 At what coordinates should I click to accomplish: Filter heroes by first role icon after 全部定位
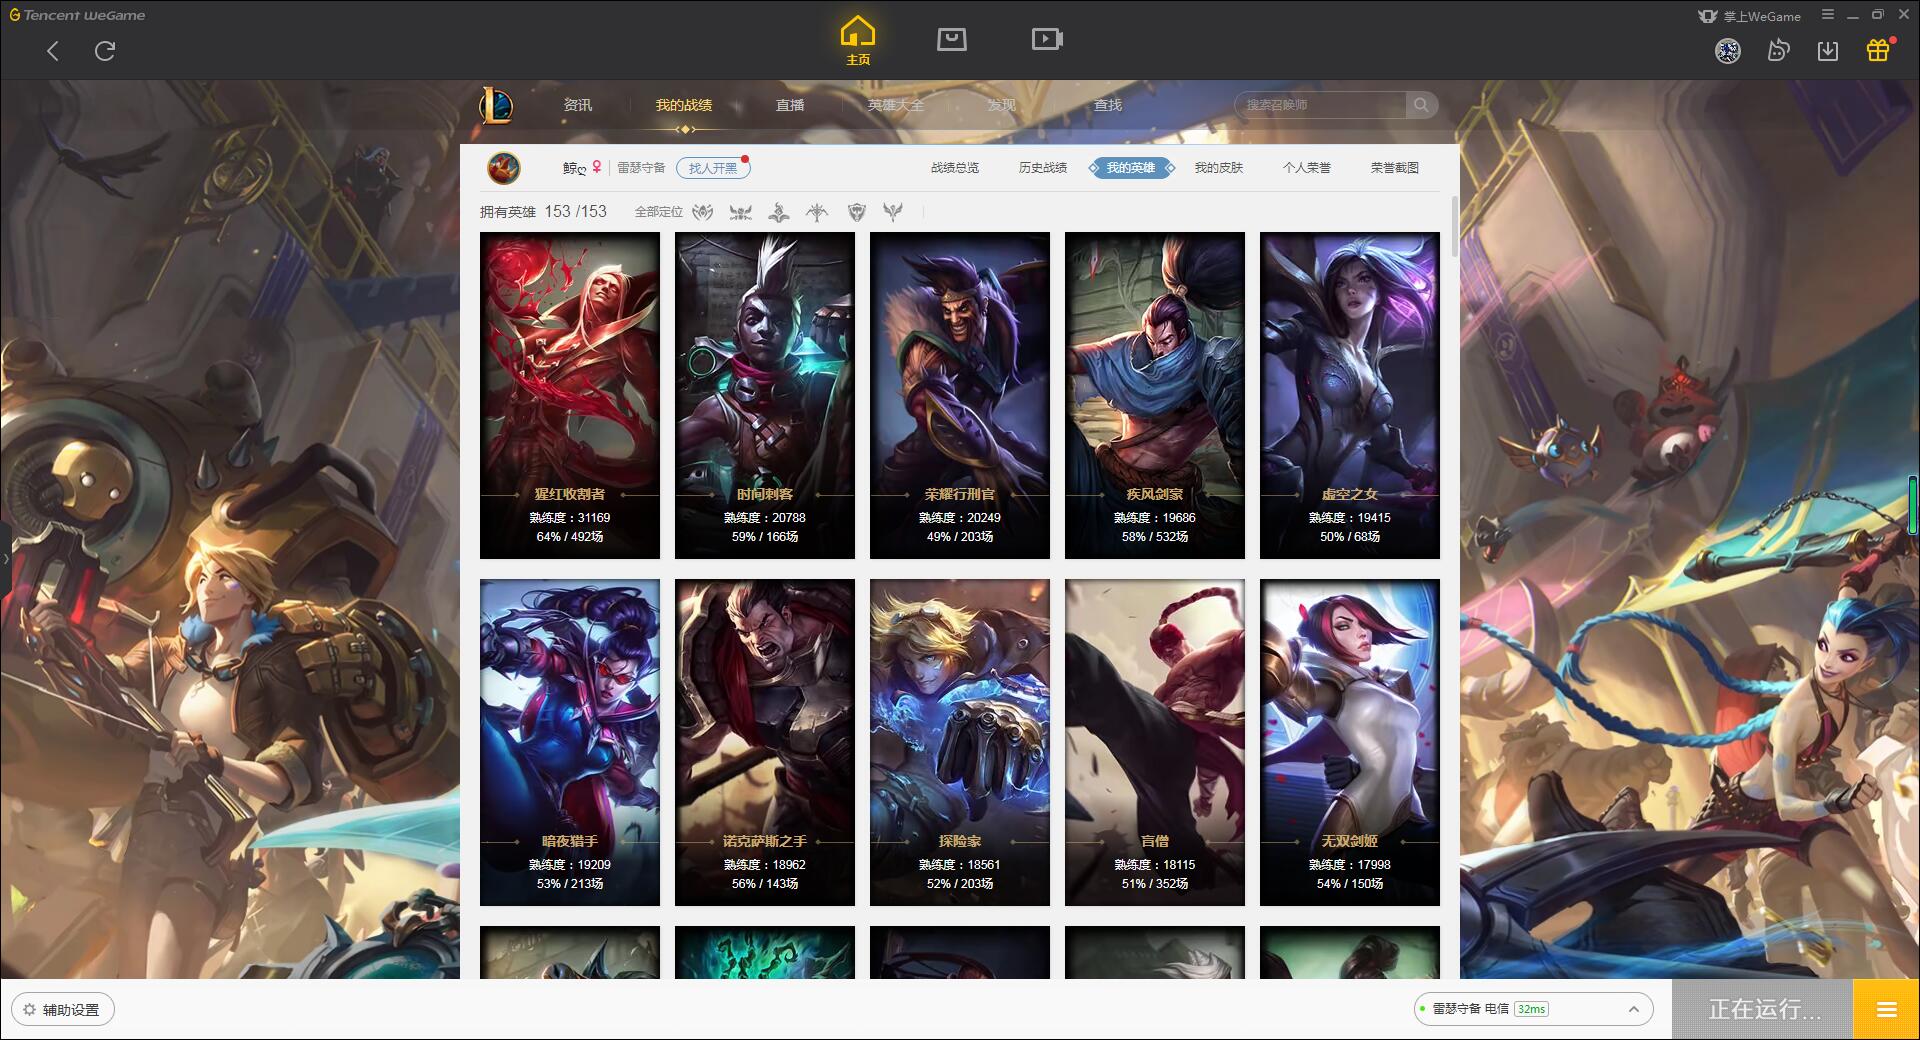[703, 212]
